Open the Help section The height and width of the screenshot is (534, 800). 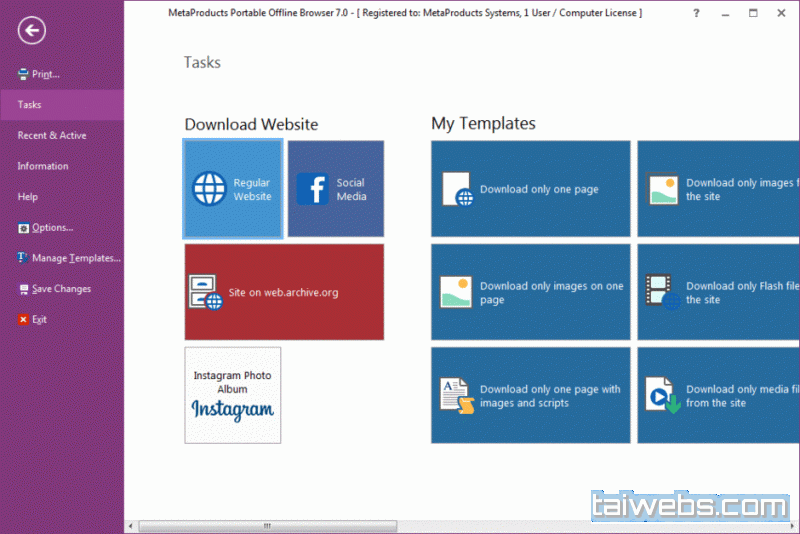pos(28,197)
